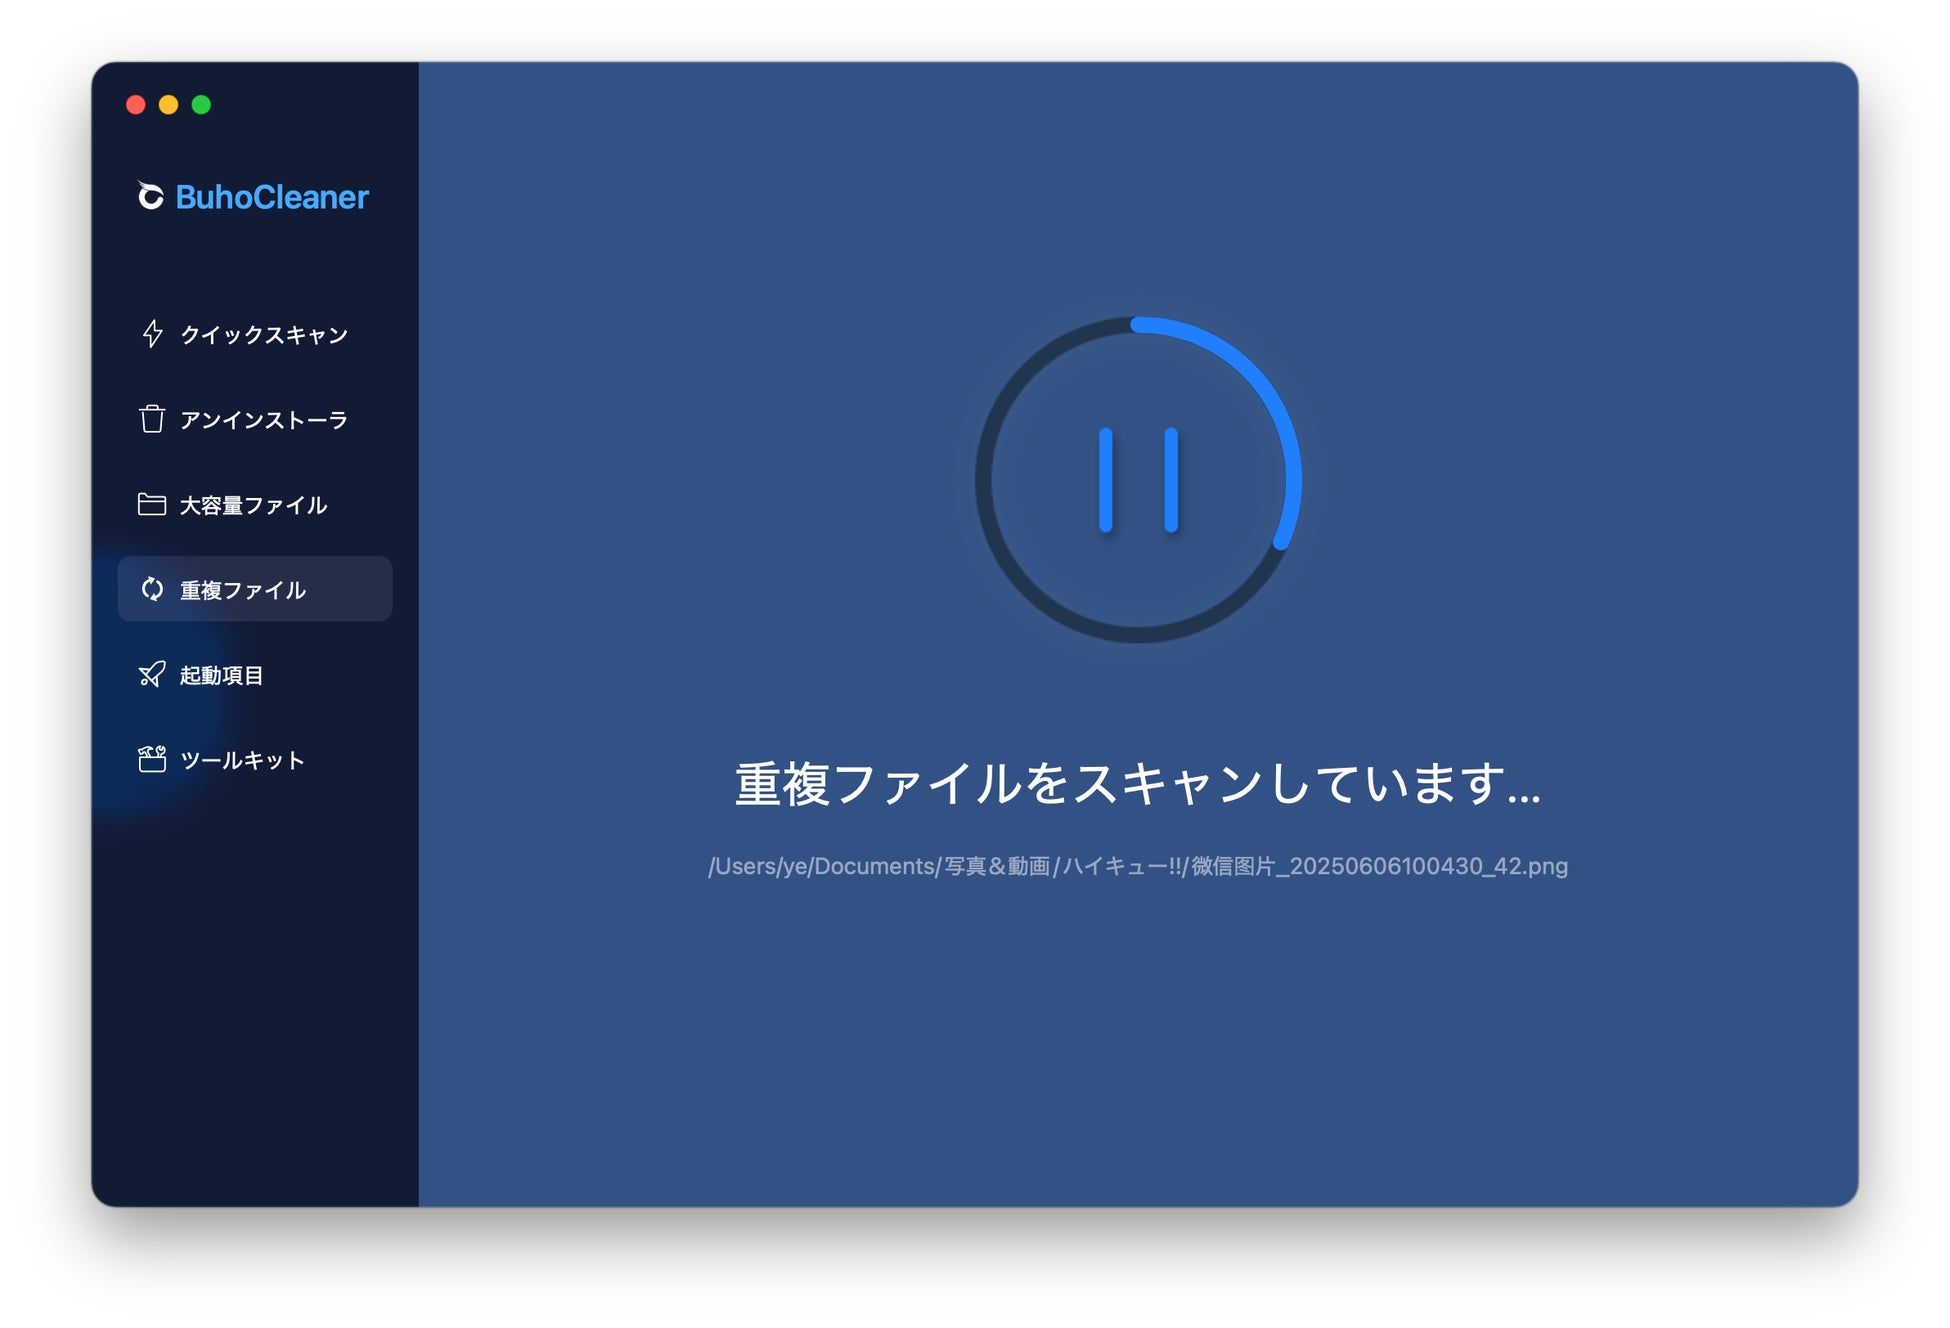This screenshot has height=1328, width=1950.
Task: Click the lightning bolt Quick Scan icon
Action: tap(152, 334)
